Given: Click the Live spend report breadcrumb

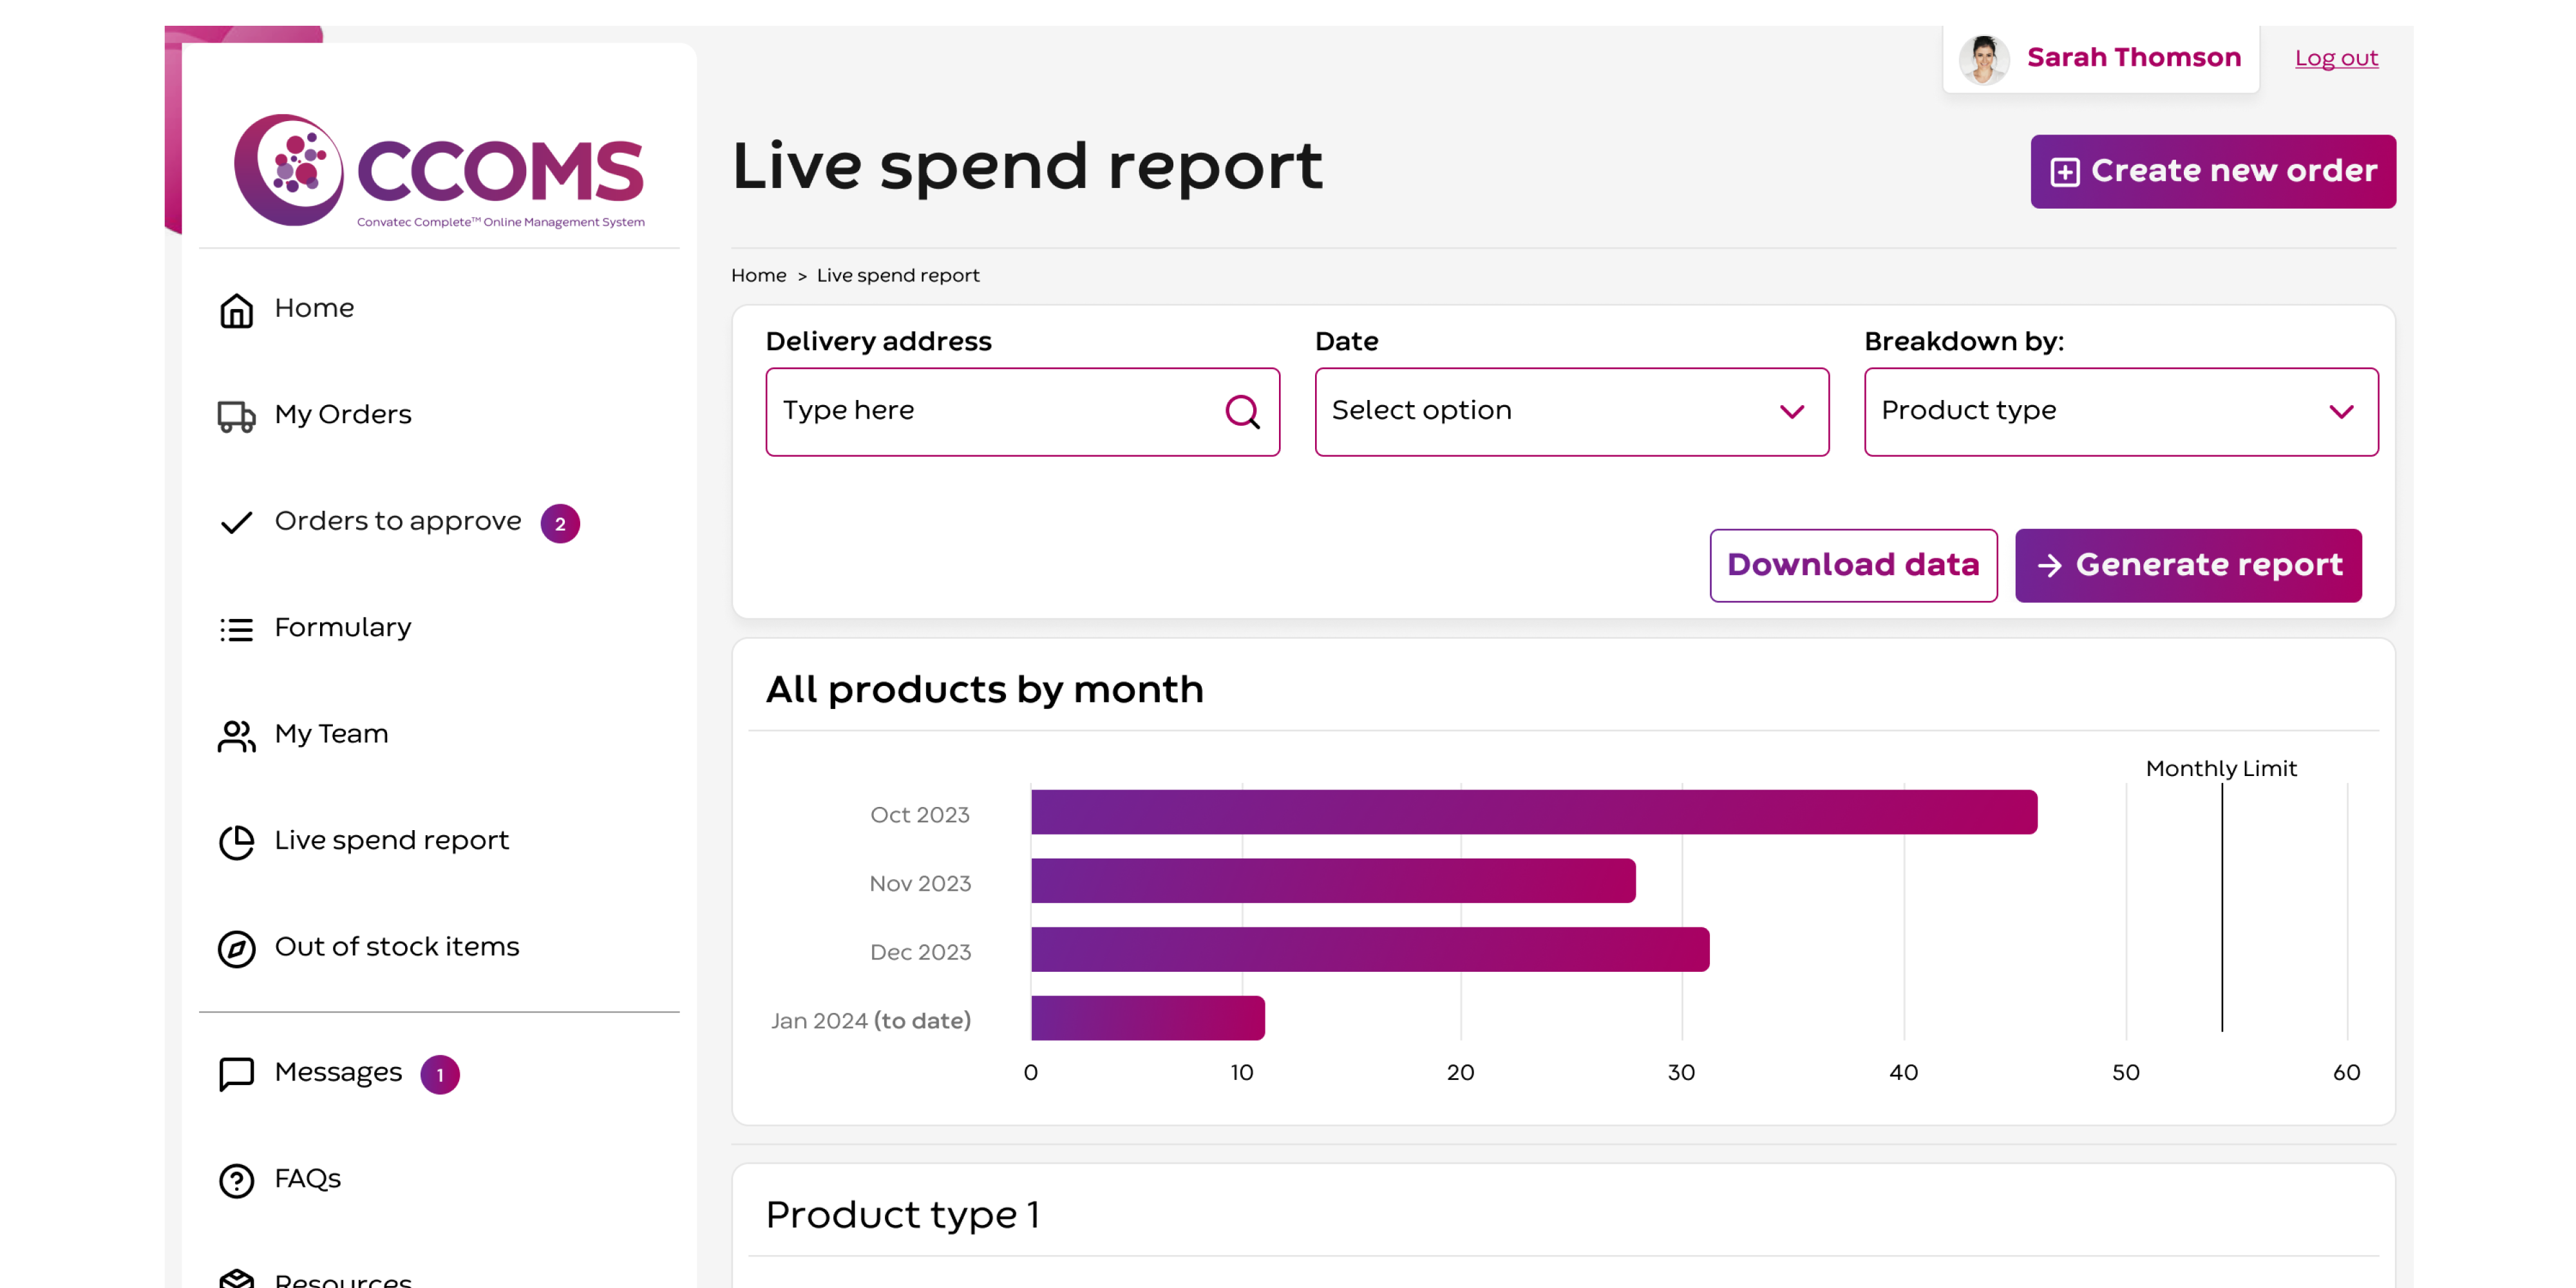Looking at the screenshot, I should (897, 275).
